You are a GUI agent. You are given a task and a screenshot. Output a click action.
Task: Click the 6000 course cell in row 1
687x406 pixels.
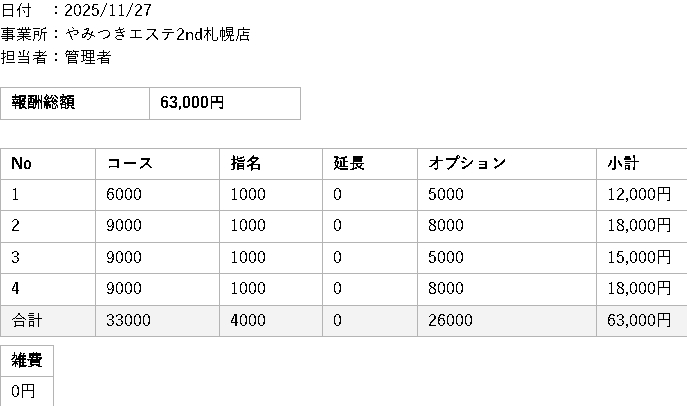pyautogui.click(x=124, y=195)
